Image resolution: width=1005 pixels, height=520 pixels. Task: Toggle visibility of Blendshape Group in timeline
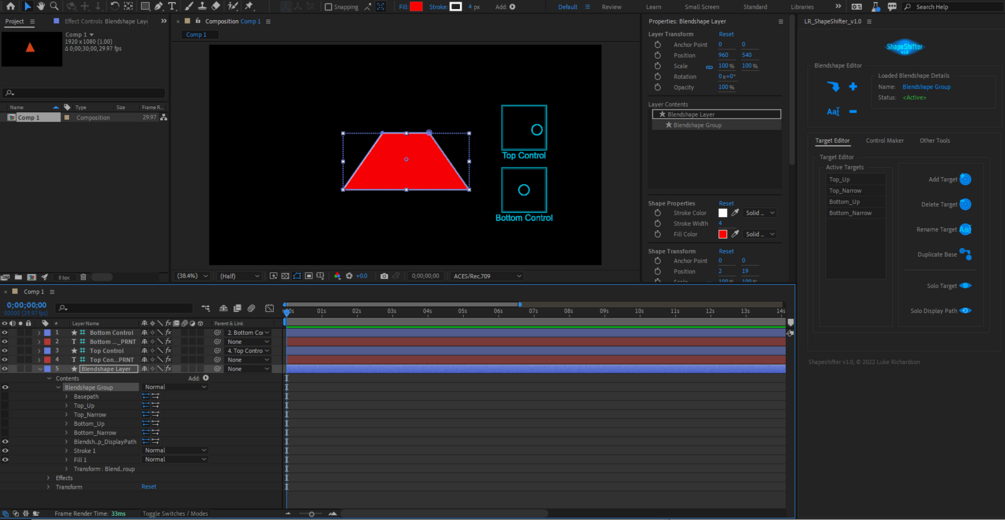pos(5,387)
